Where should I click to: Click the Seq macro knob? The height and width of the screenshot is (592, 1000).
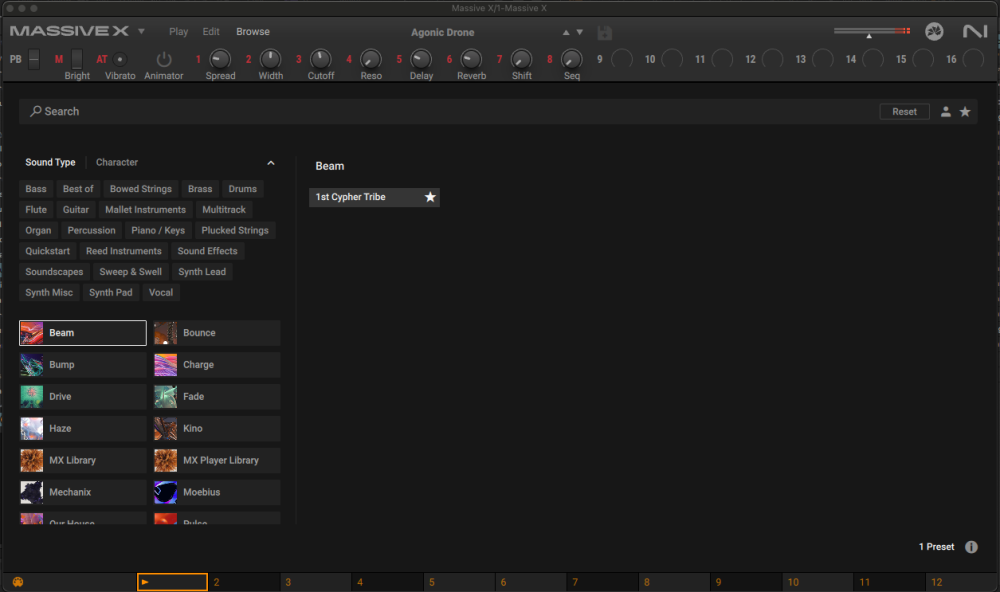point(571,59)
